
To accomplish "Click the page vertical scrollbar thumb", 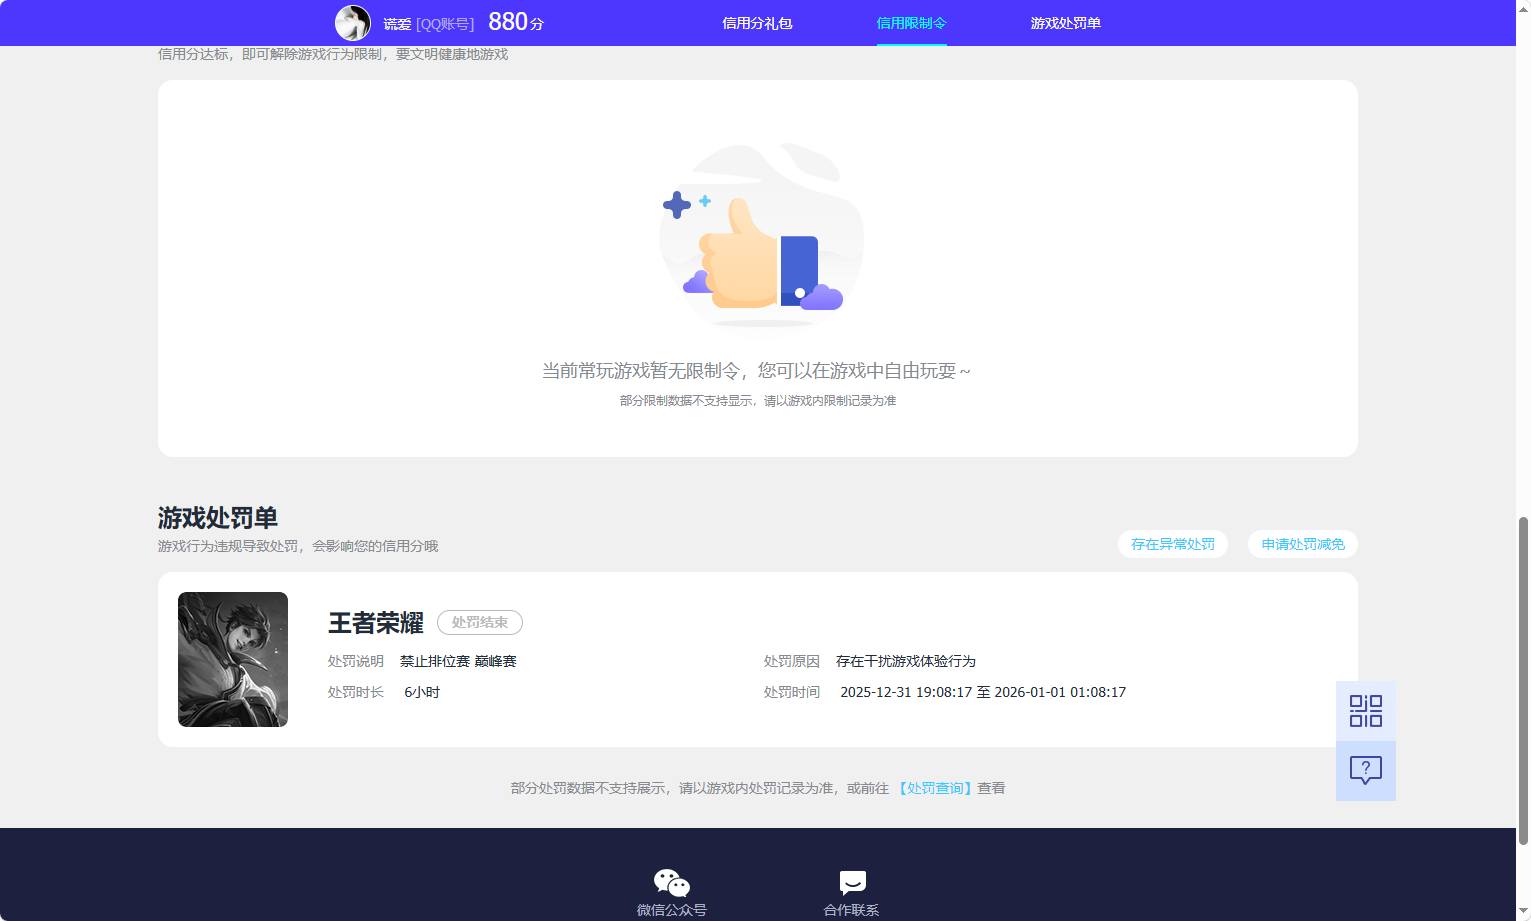I will point(1523,681).
